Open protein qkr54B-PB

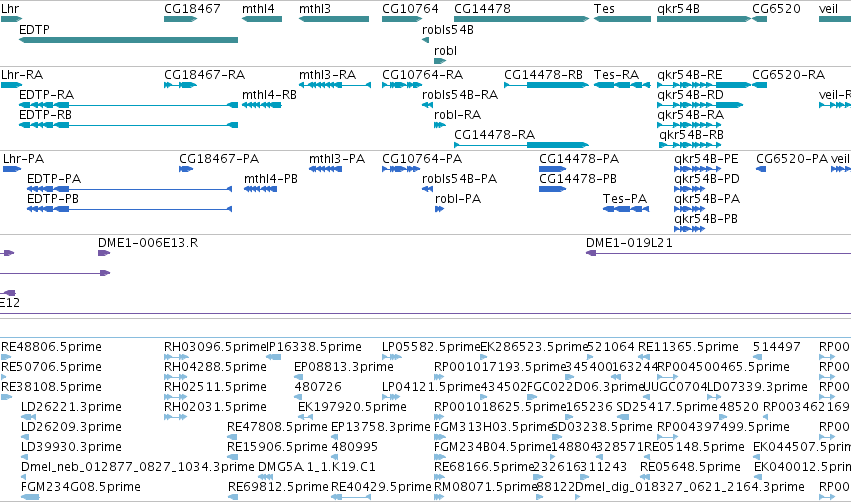(x=706, y=219)
